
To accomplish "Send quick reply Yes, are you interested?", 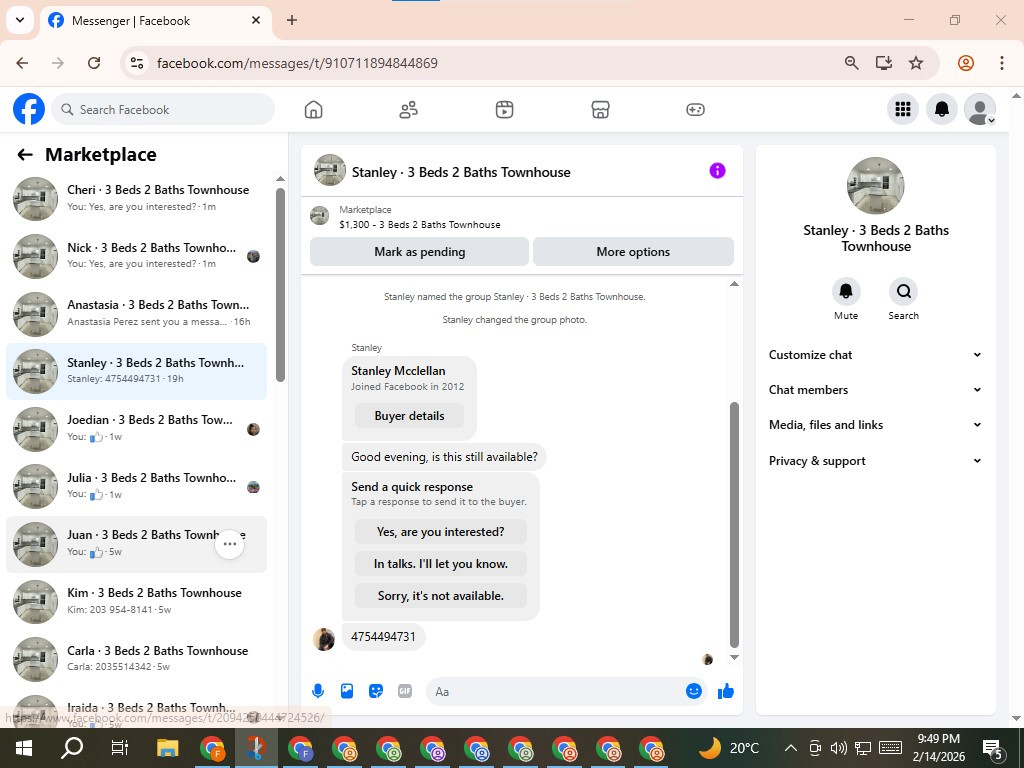I will coord(441,532).
